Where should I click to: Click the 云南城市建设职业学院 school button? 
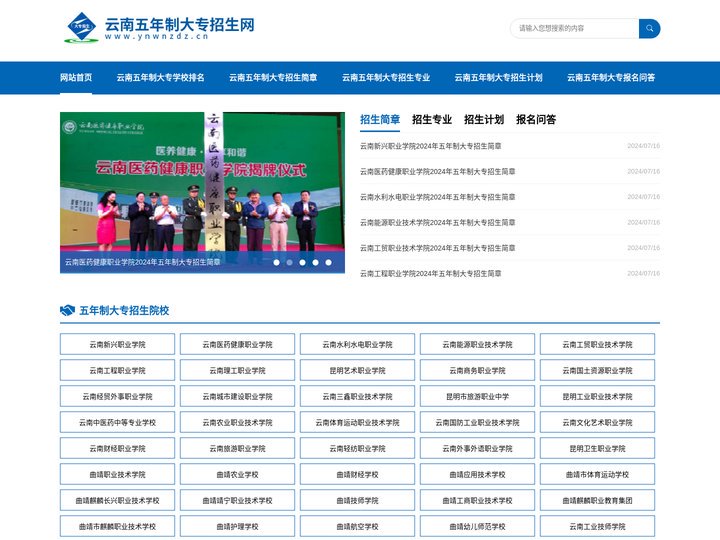(x=237, y=396)
